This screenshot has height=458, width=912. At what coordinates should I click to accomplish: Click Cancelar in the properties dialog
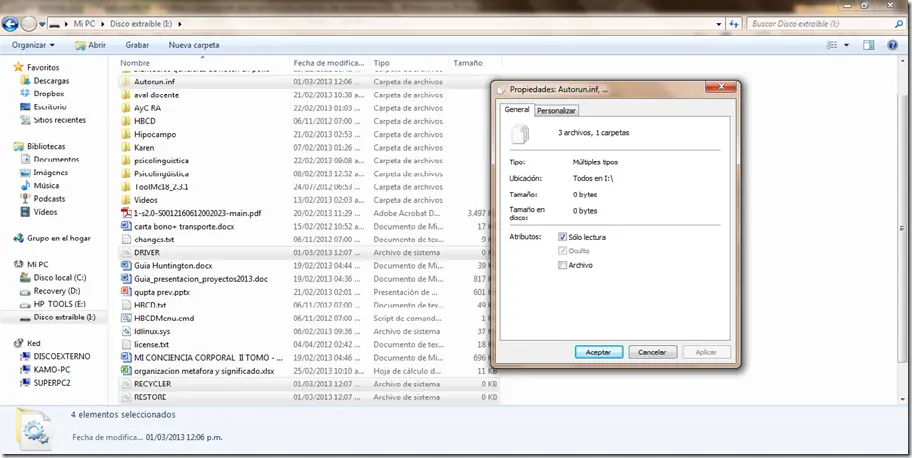pos(652,352)
